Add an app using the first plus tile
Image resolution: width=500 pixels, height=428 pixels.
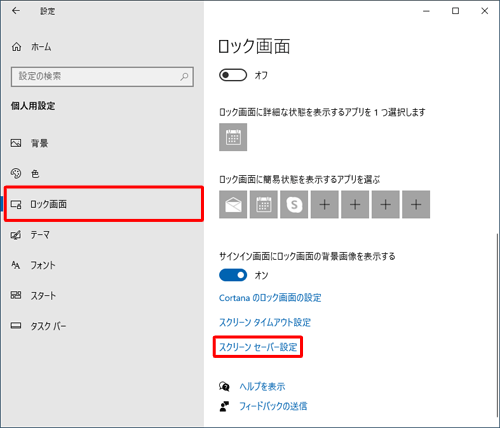pyautogui.click(x=325, y=204)
